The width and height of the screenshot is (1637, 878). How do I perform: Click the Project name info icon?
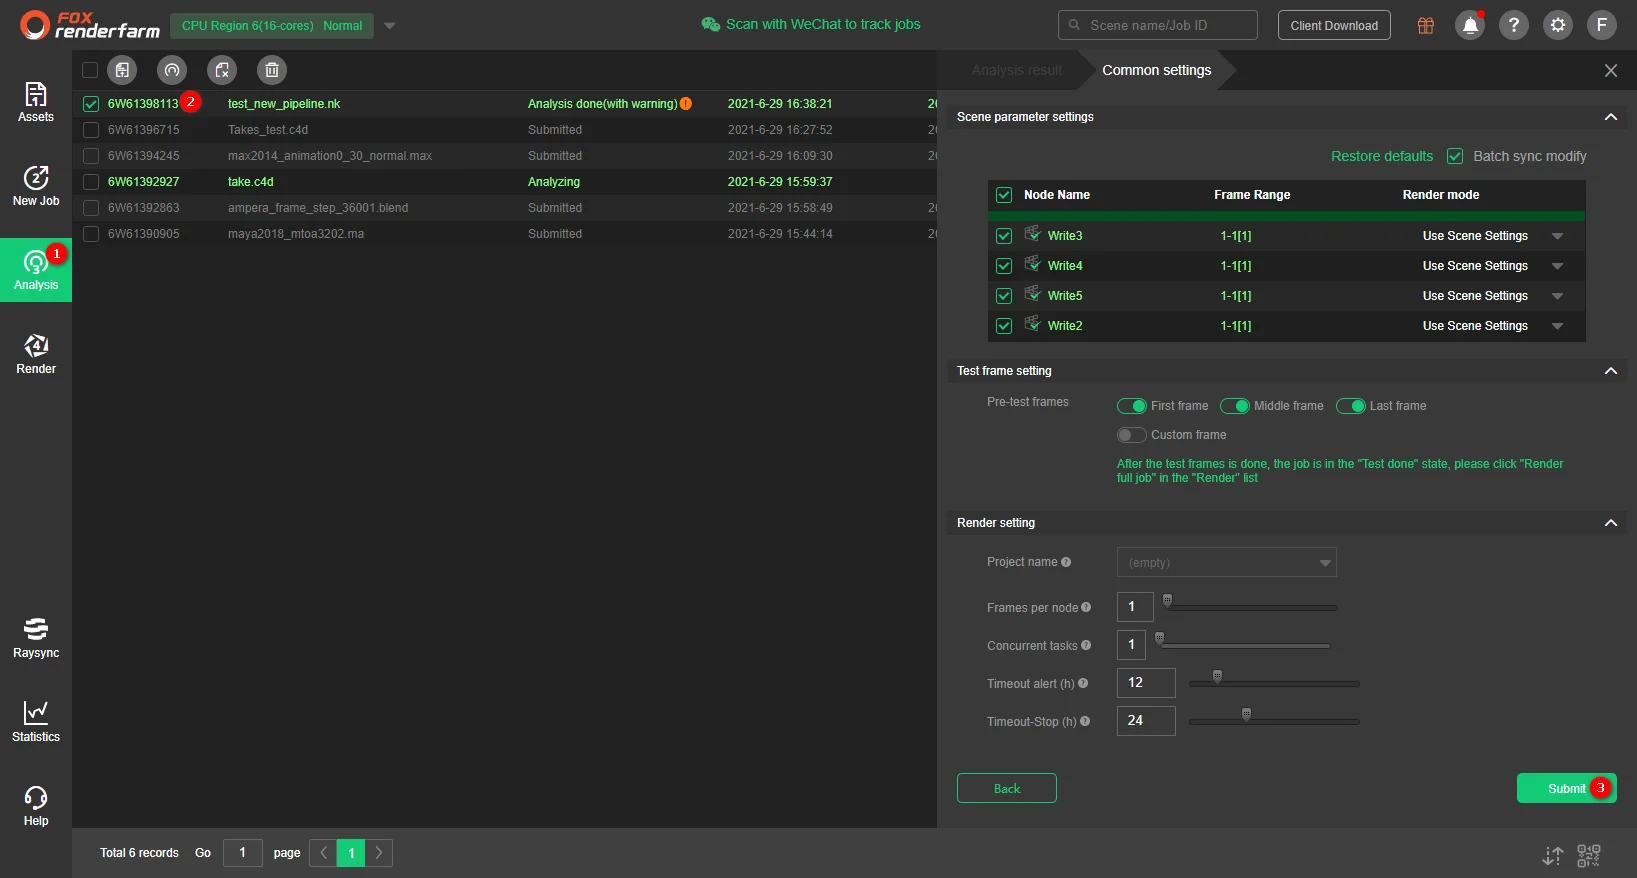point(1066,562)
